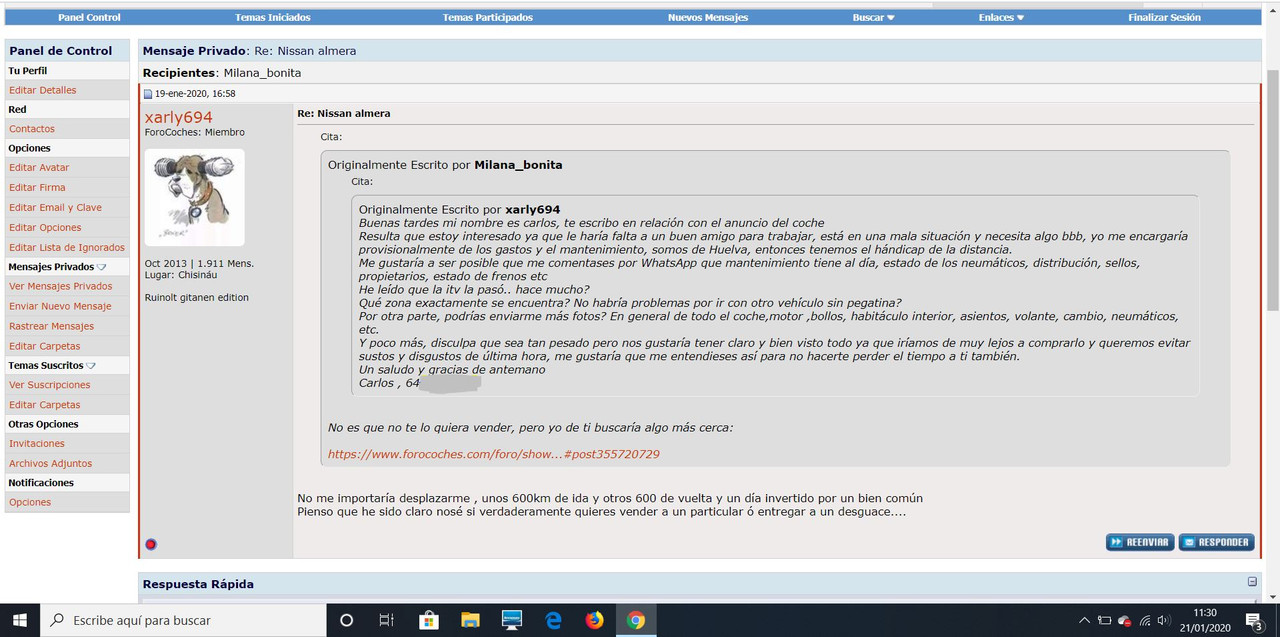Viewport: 1280px width, 637px height.
Task: Open Ver Suscripciones in sidebar
Action: 49,385
